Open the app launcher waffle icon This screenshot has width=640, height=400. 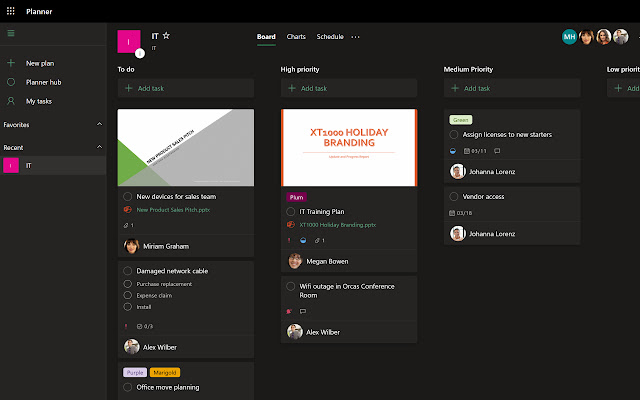[x=11, y=11]
